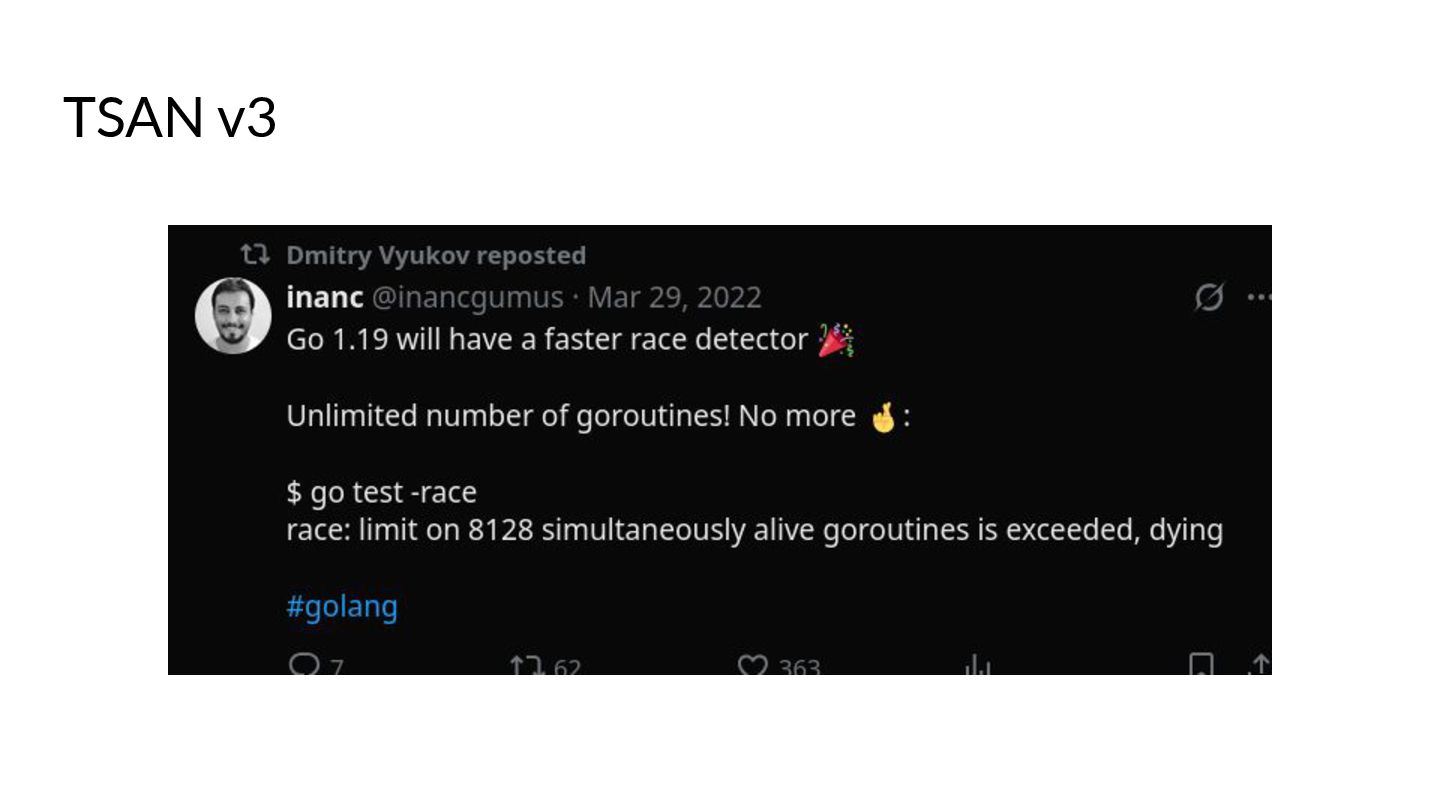Click the crossed fingers emoji
Screen dimensions: 1440x810
click(883, 416)
